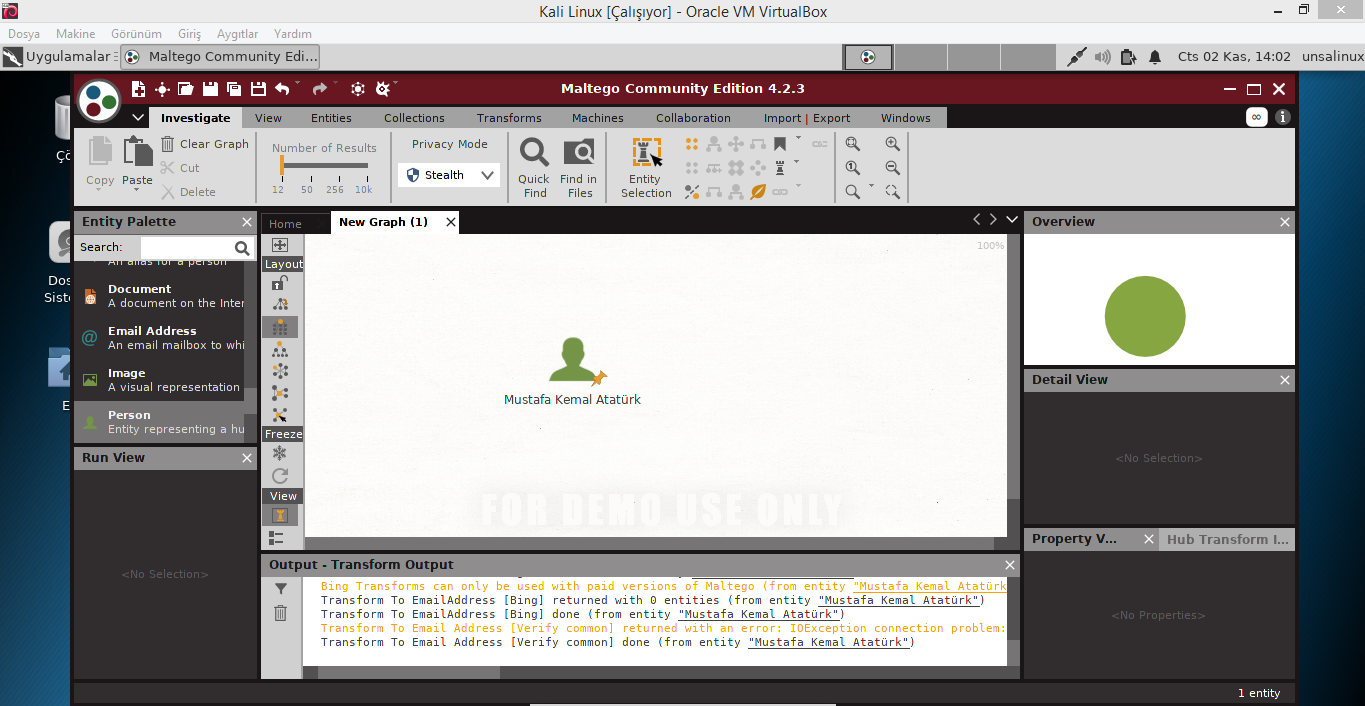The height and width of the screenshot is (706, 1365).
Task: Clear output with the trash icon
Action: tap(280, 613)
